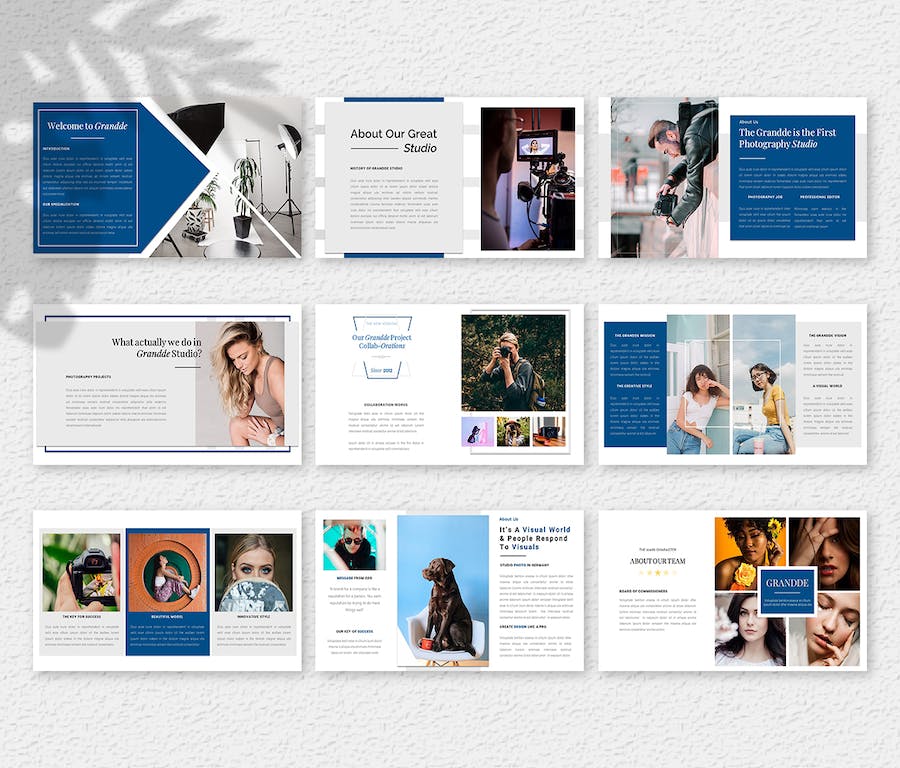Click the star rating under 'About Our Team'
The image size is (900, 768).
[x=657, y=573]
